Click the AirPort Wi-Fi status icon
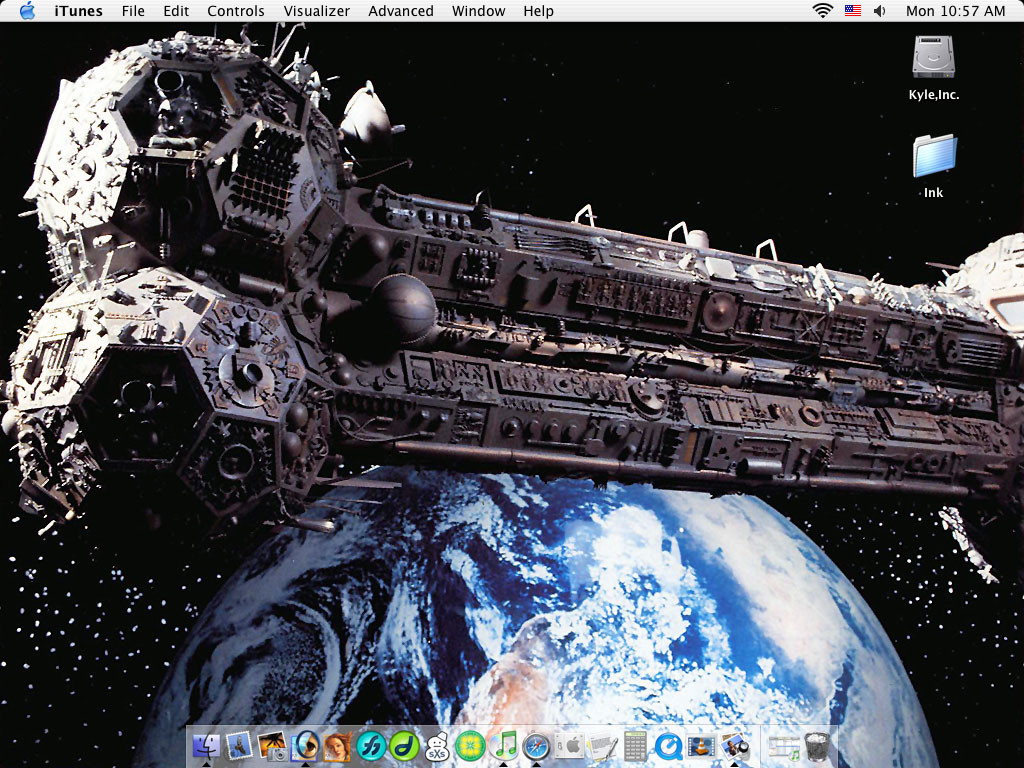The image size is (1024, 768). 822,10
